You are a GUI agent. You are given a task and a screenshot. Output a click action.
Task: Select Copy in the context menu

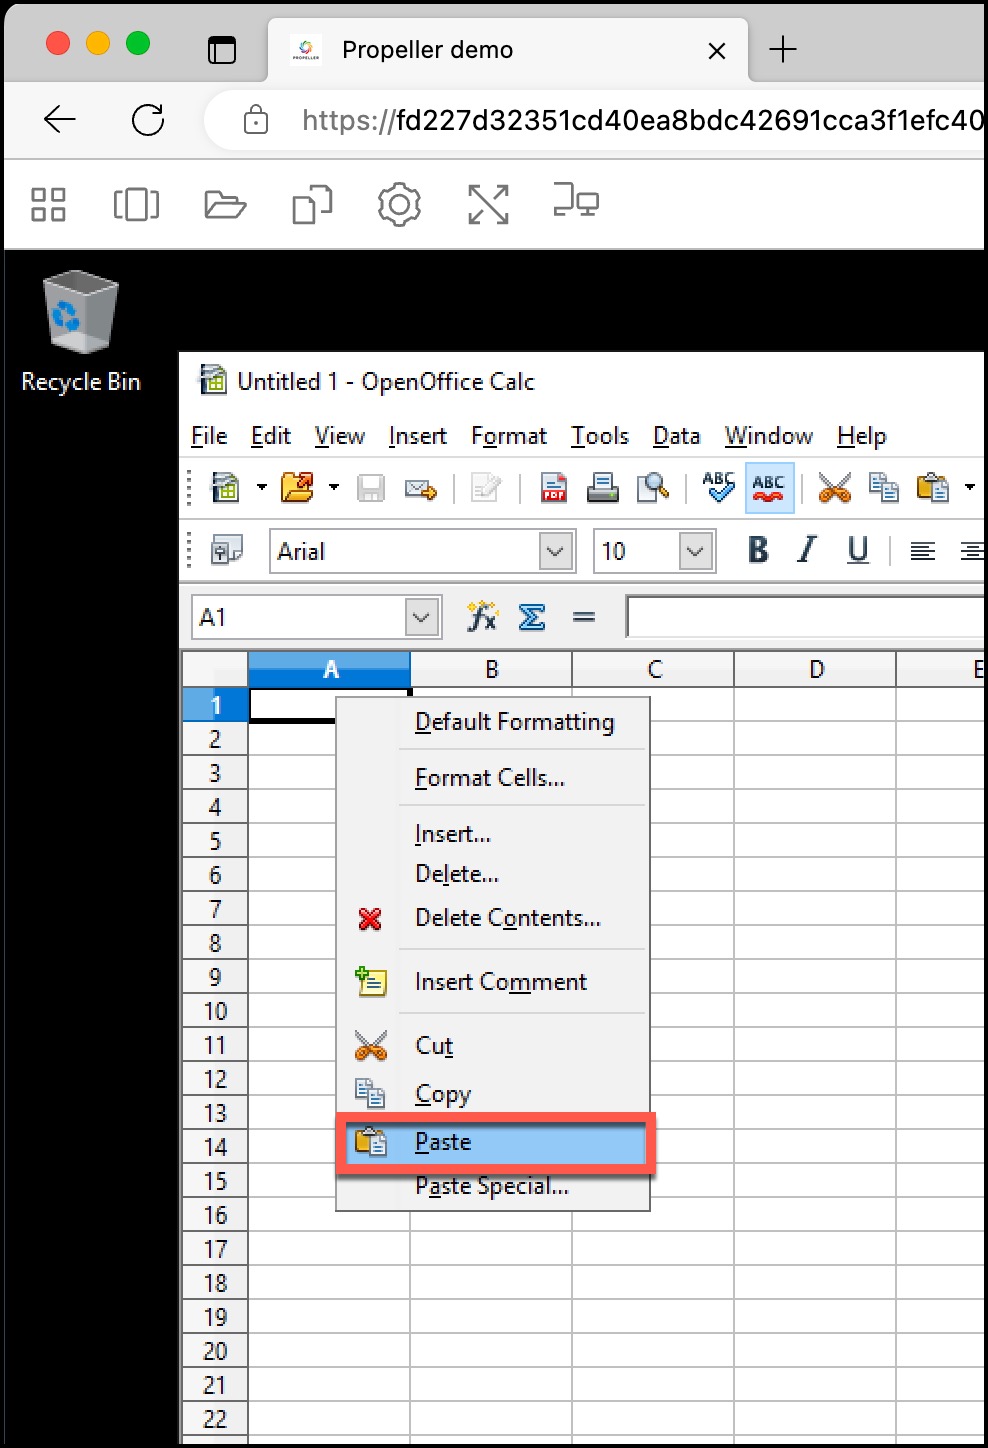point(493,1094)
